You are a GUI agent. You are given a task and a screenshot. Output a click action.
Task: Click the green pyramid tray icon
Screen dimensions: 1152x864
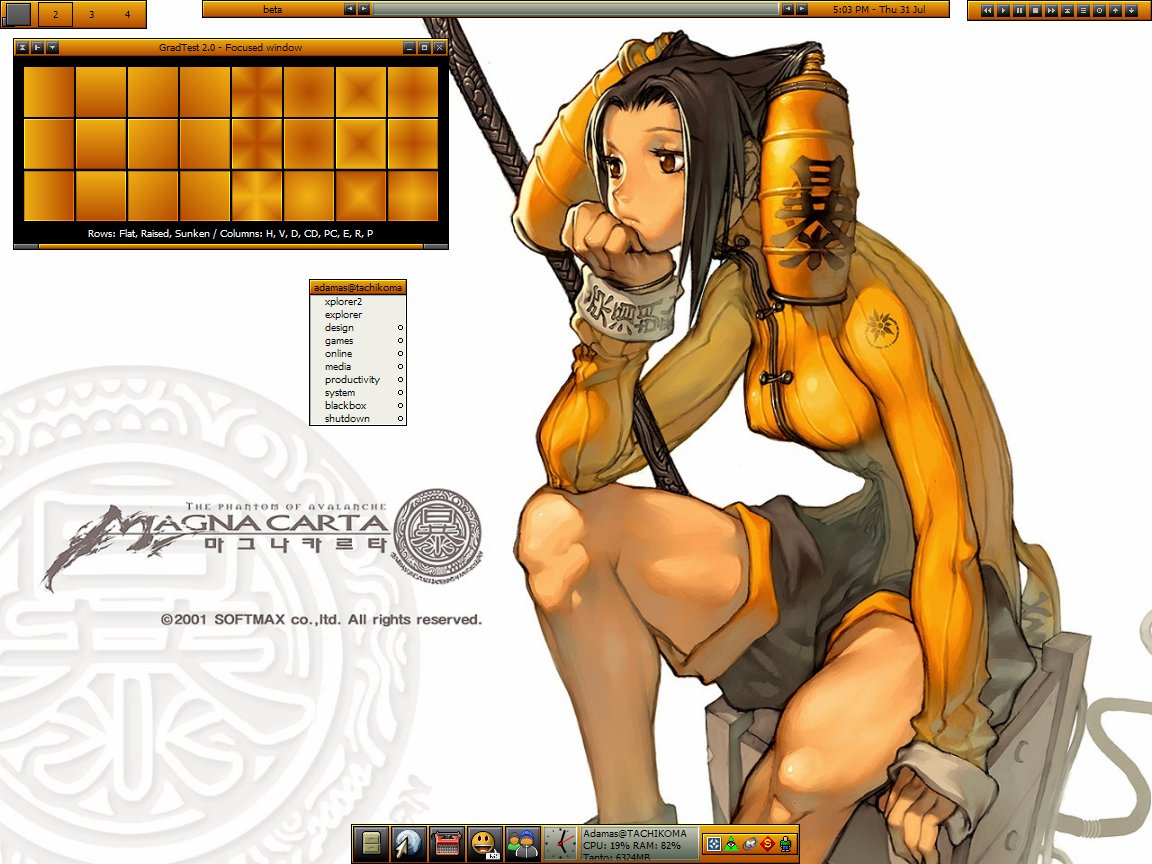pyautogui.click(x=731, y=843)
